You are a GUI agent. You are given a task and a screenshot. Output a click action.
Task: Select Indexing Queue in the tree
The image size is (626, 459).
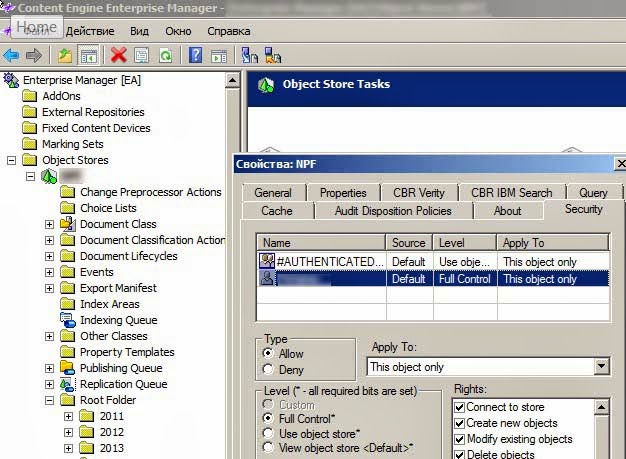coord(118,320)
